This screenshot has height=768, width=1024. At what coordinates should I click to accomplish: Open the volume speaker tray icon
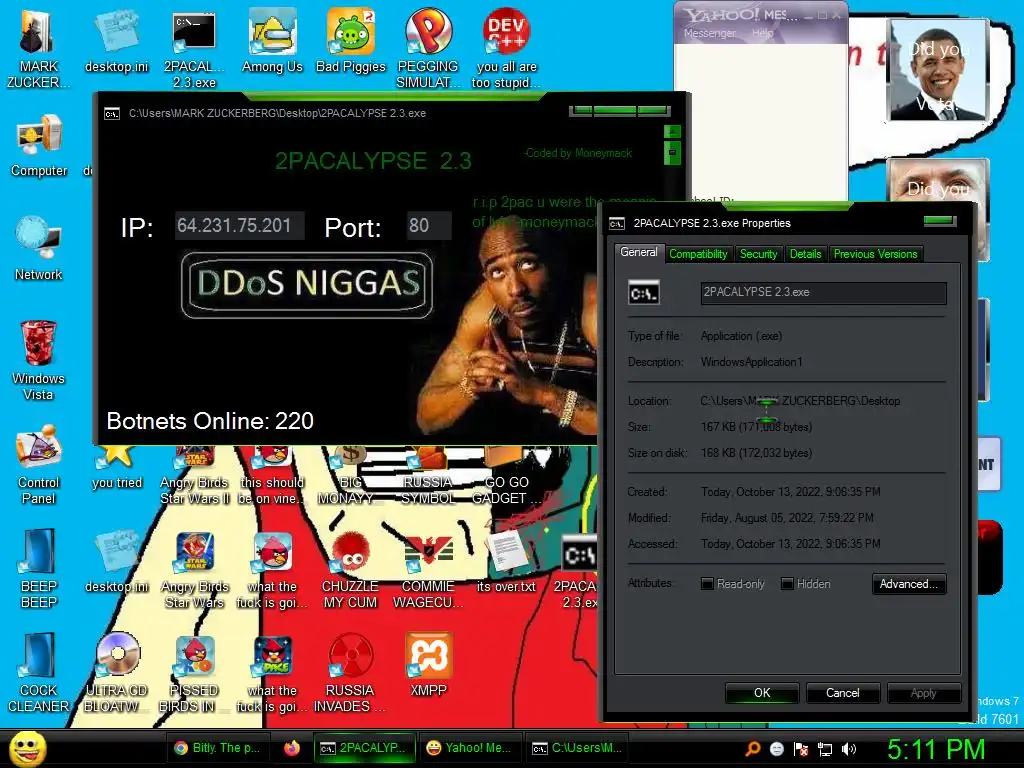(x=849, y=749)
